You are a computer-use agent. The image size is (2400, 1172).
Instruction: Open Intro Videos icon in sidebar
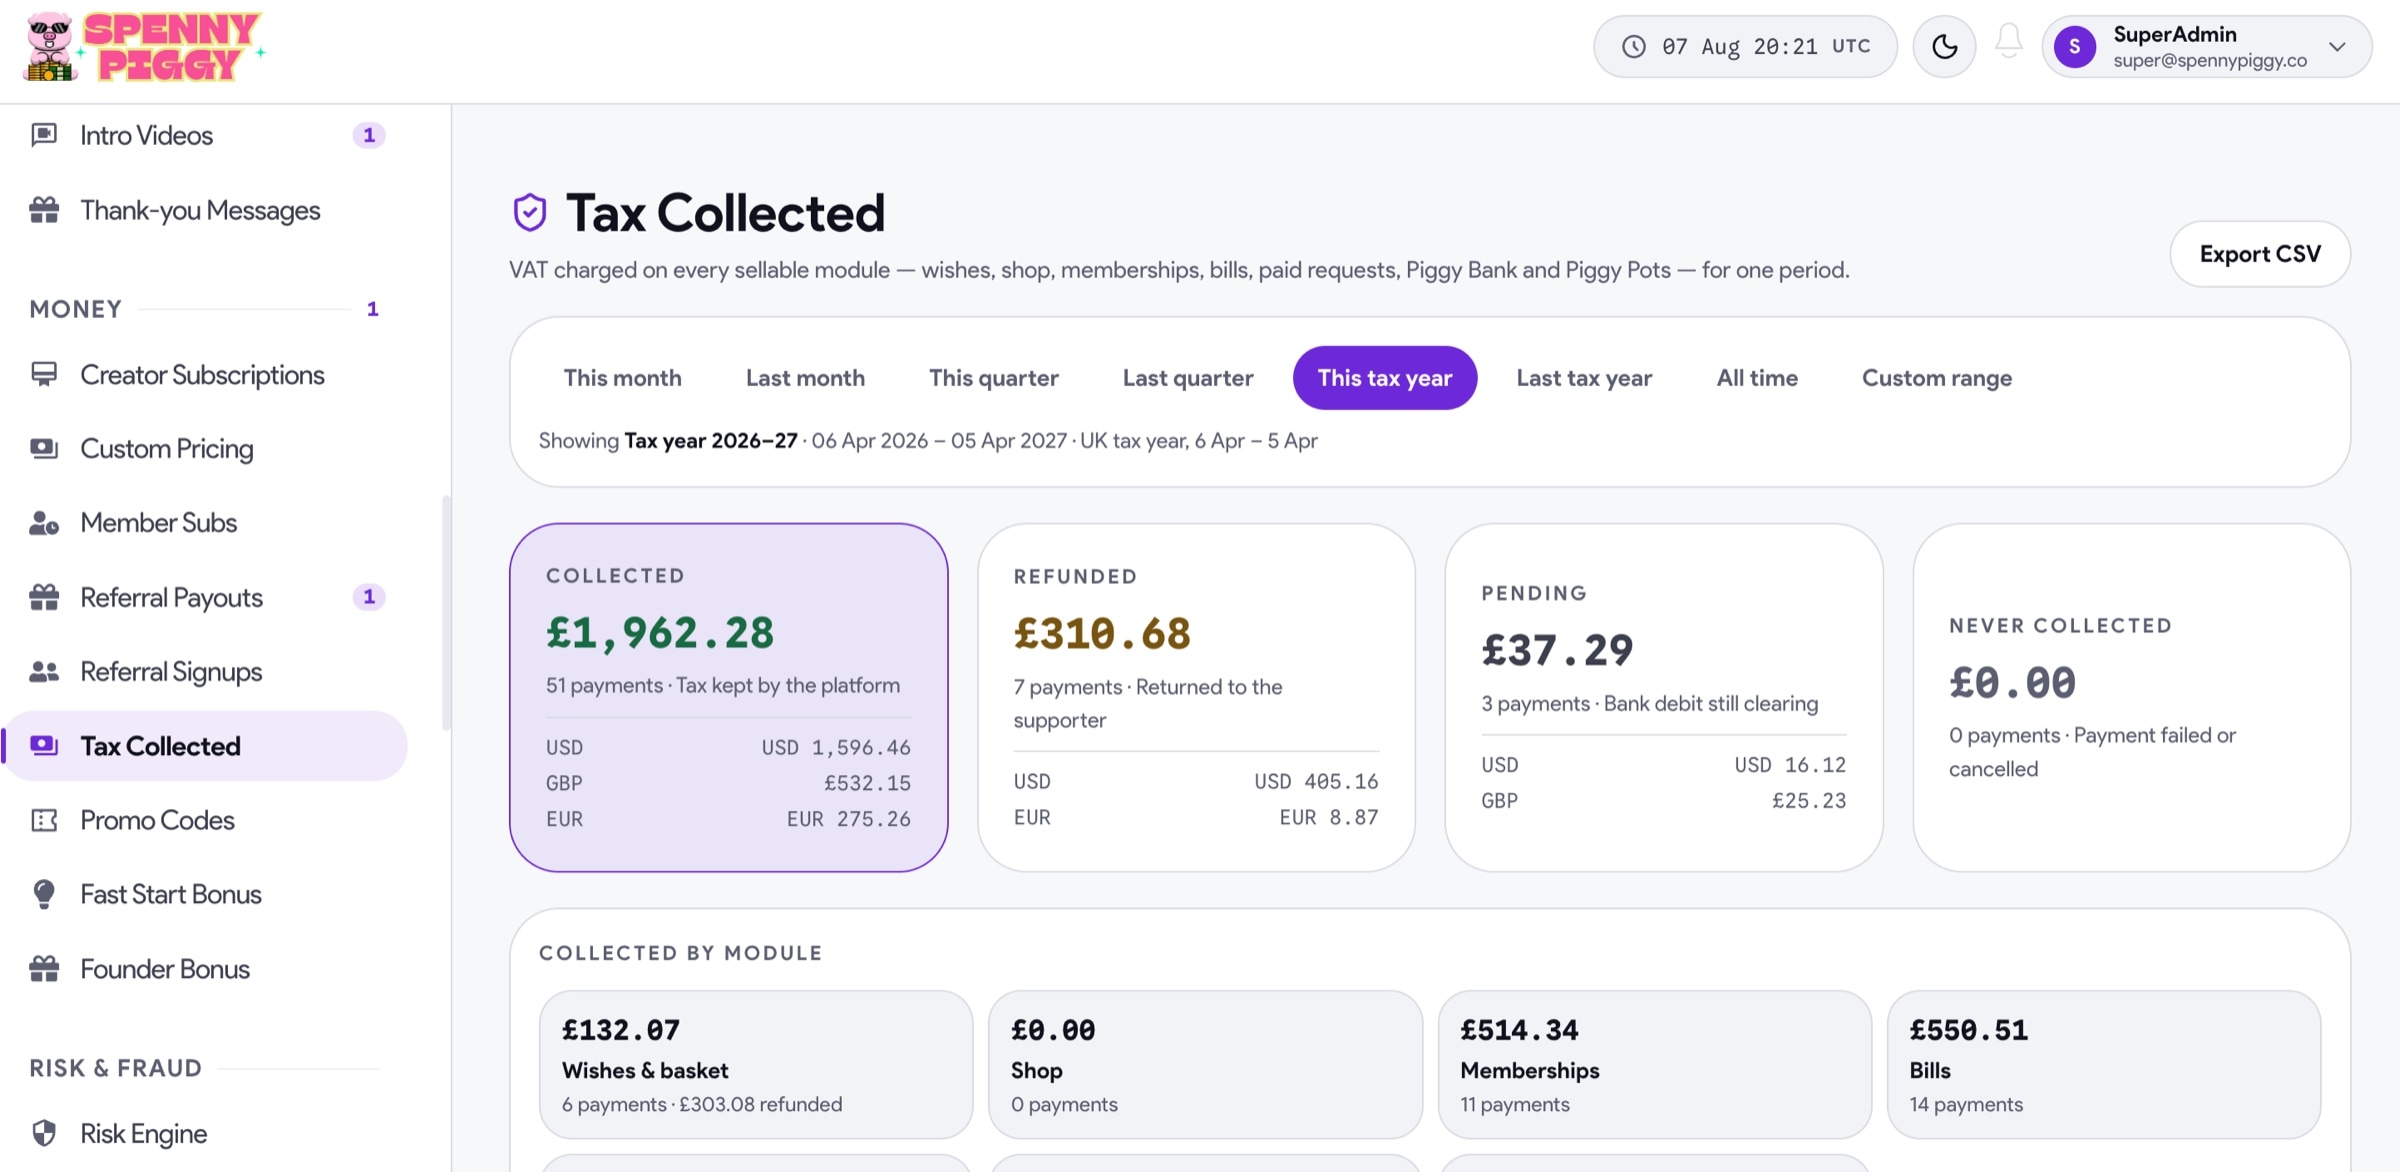44,135
